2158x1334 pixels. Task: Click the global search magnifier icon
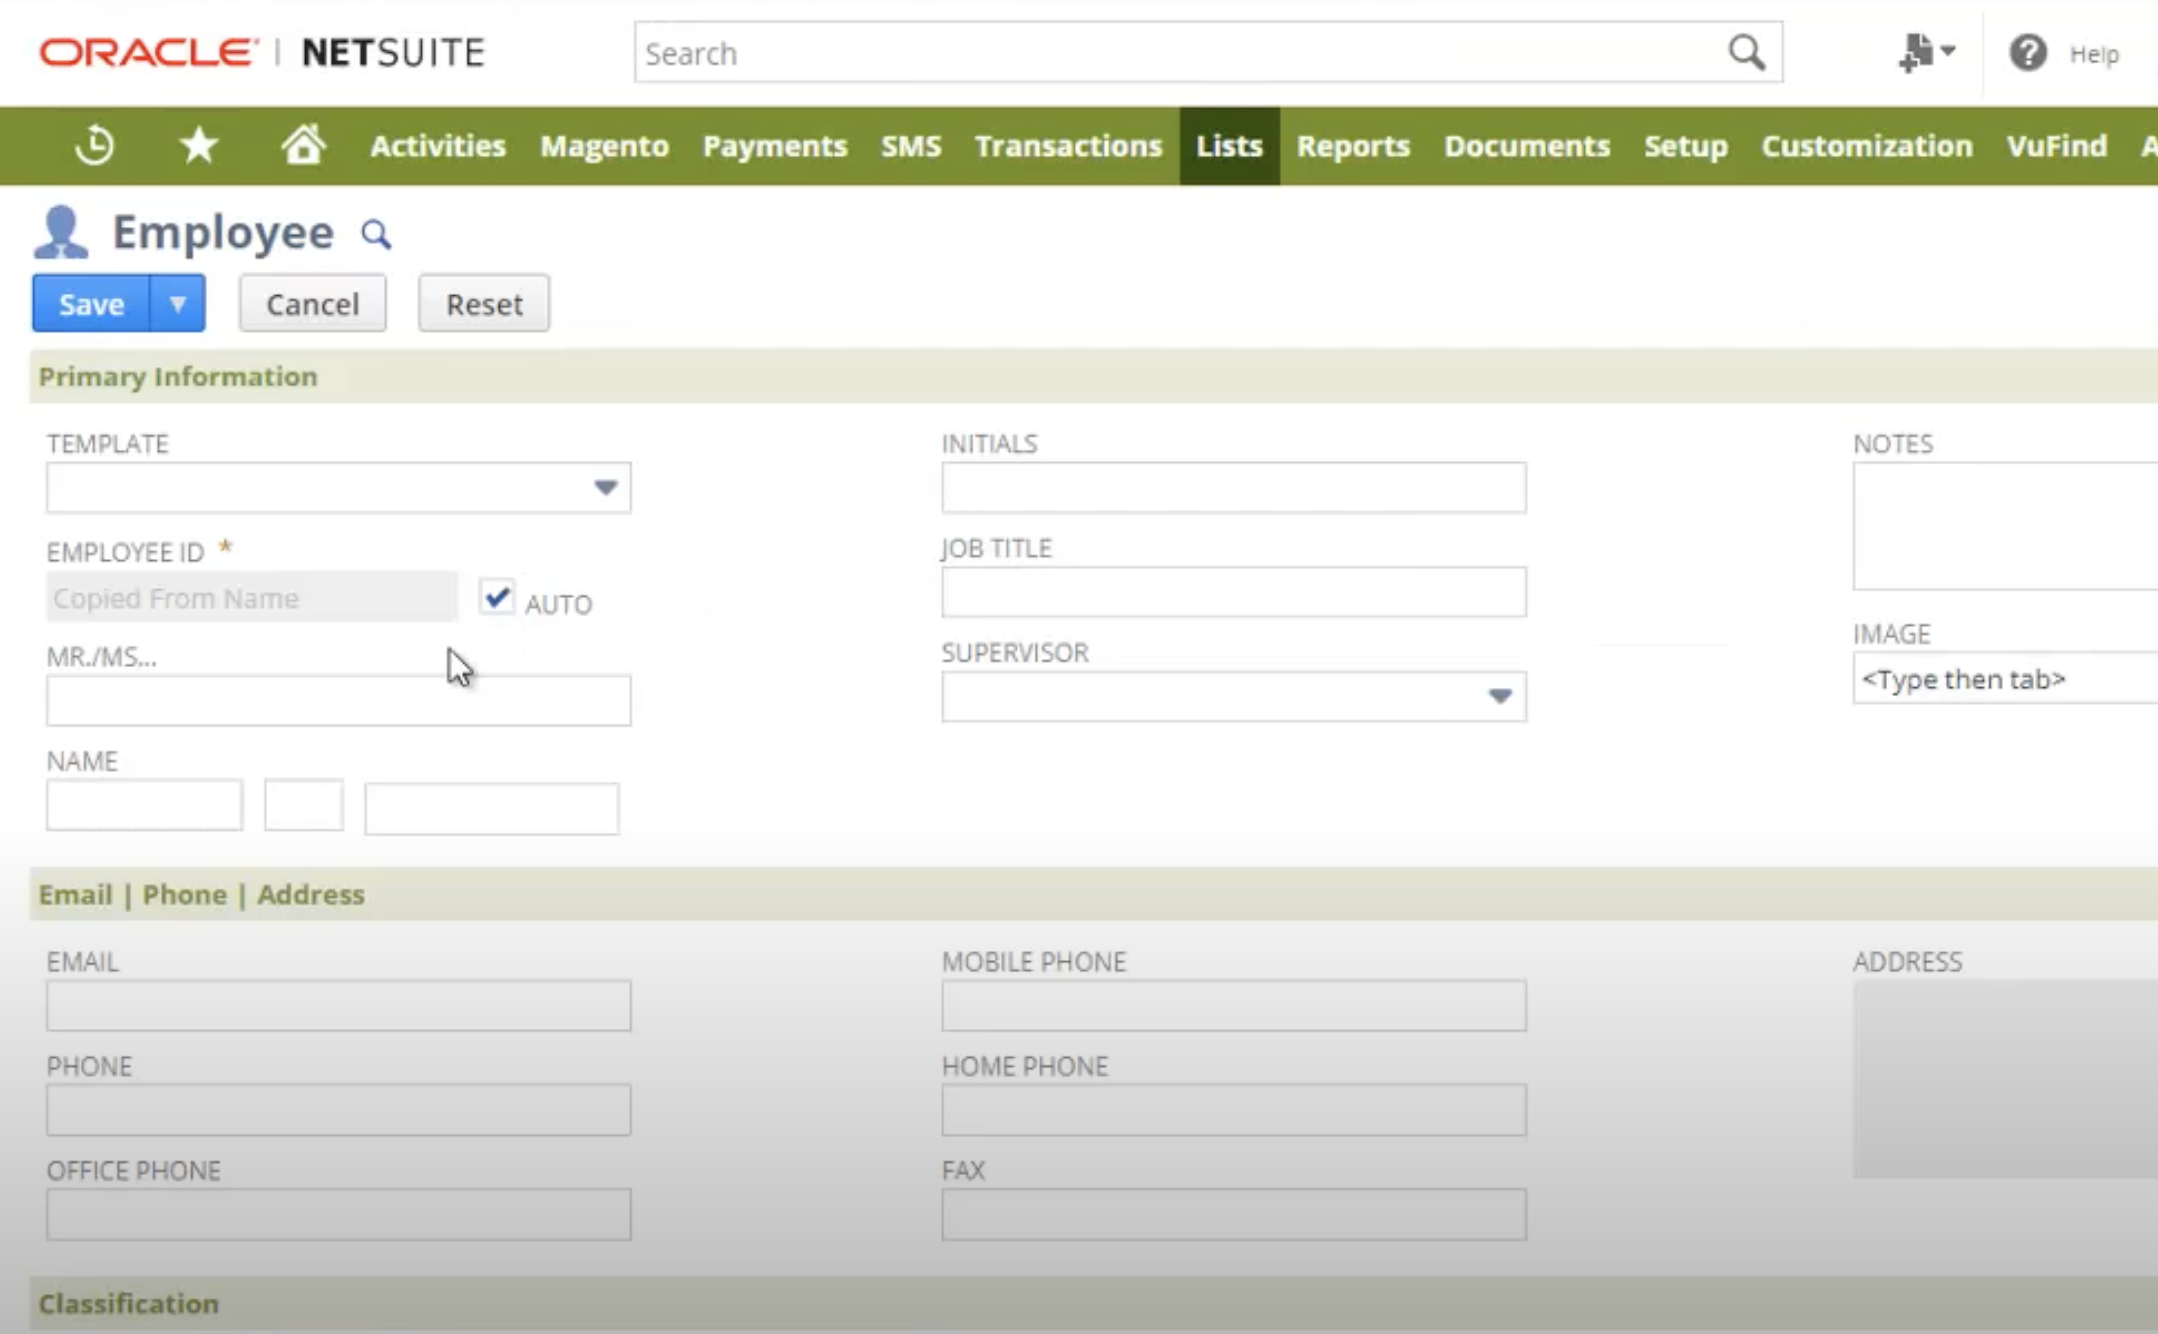coord(1746,52)
